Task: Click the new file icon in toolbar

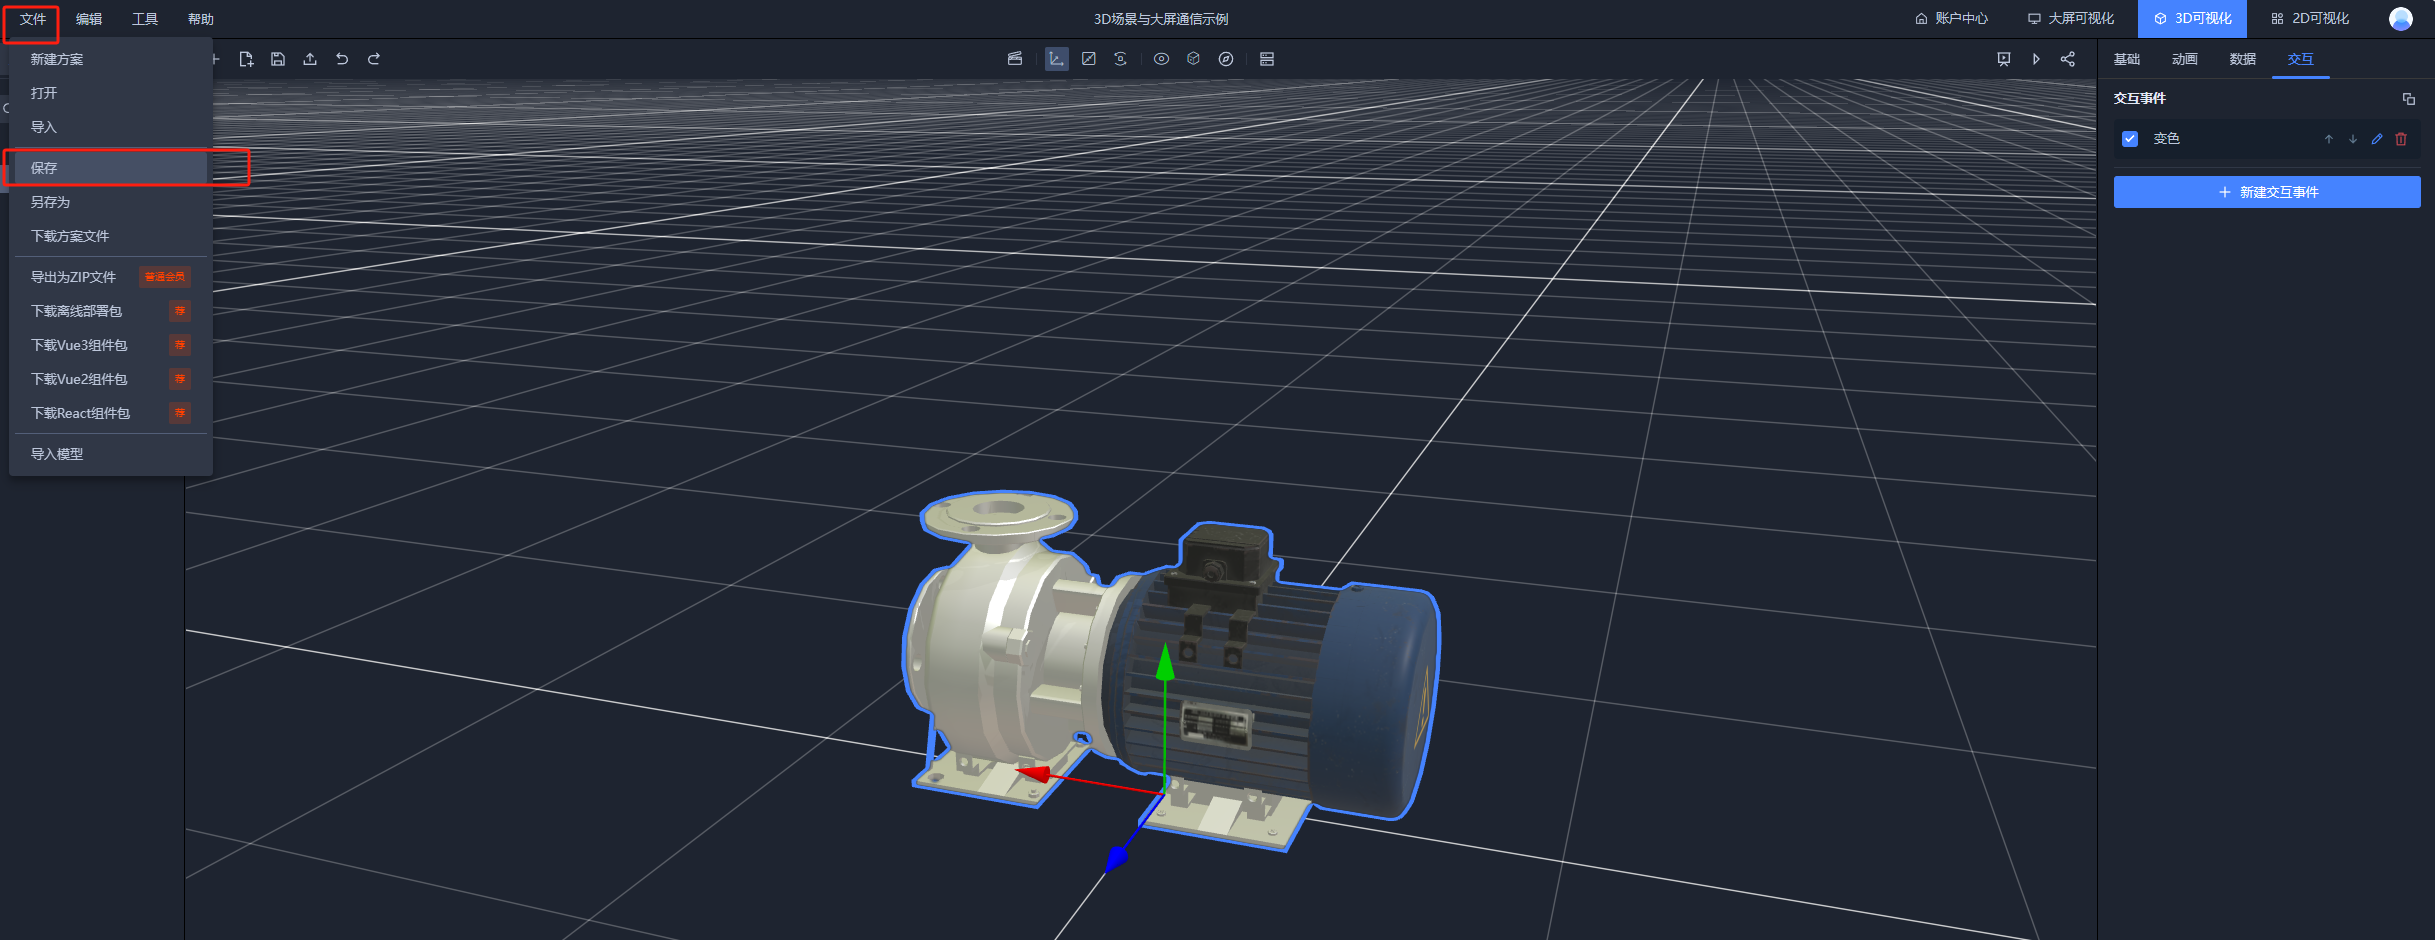Action: click(246, 59)
